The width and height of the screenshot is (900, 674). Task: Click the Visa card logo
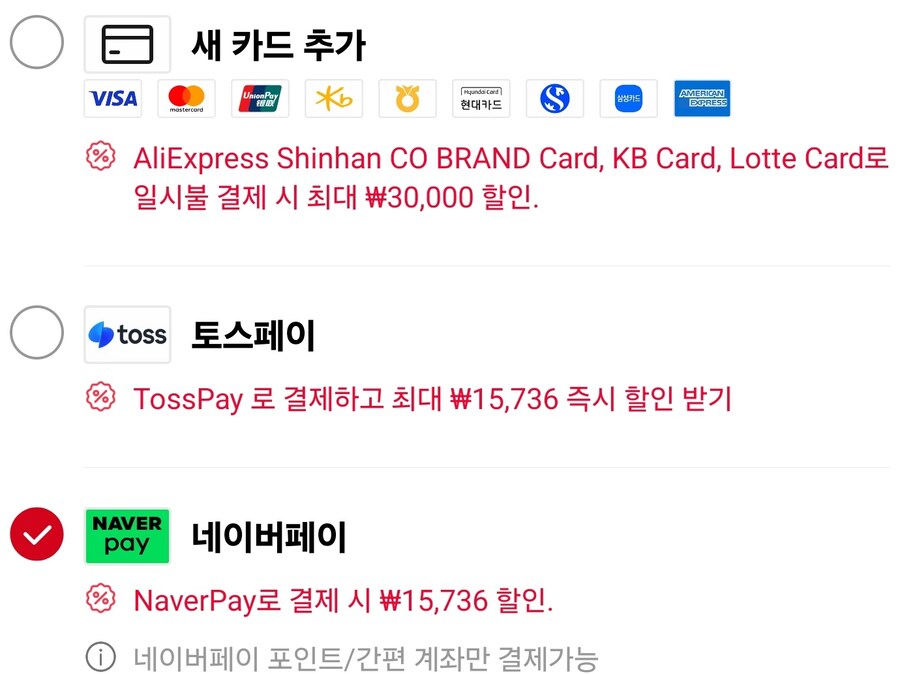pos(113,98)
